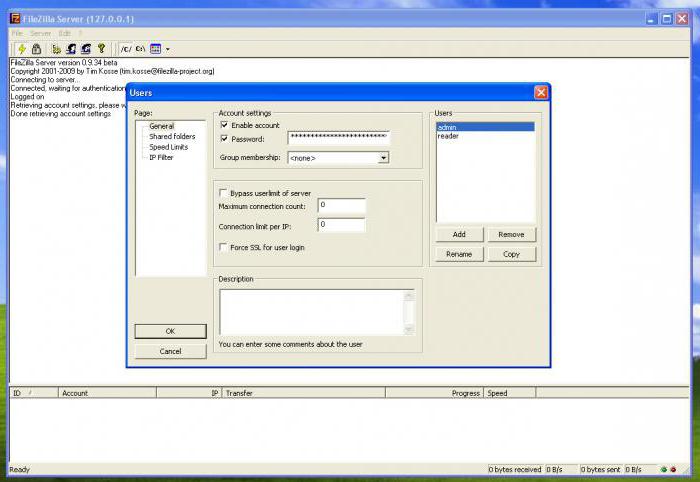Sort by the IP column header

coord(189,393)
